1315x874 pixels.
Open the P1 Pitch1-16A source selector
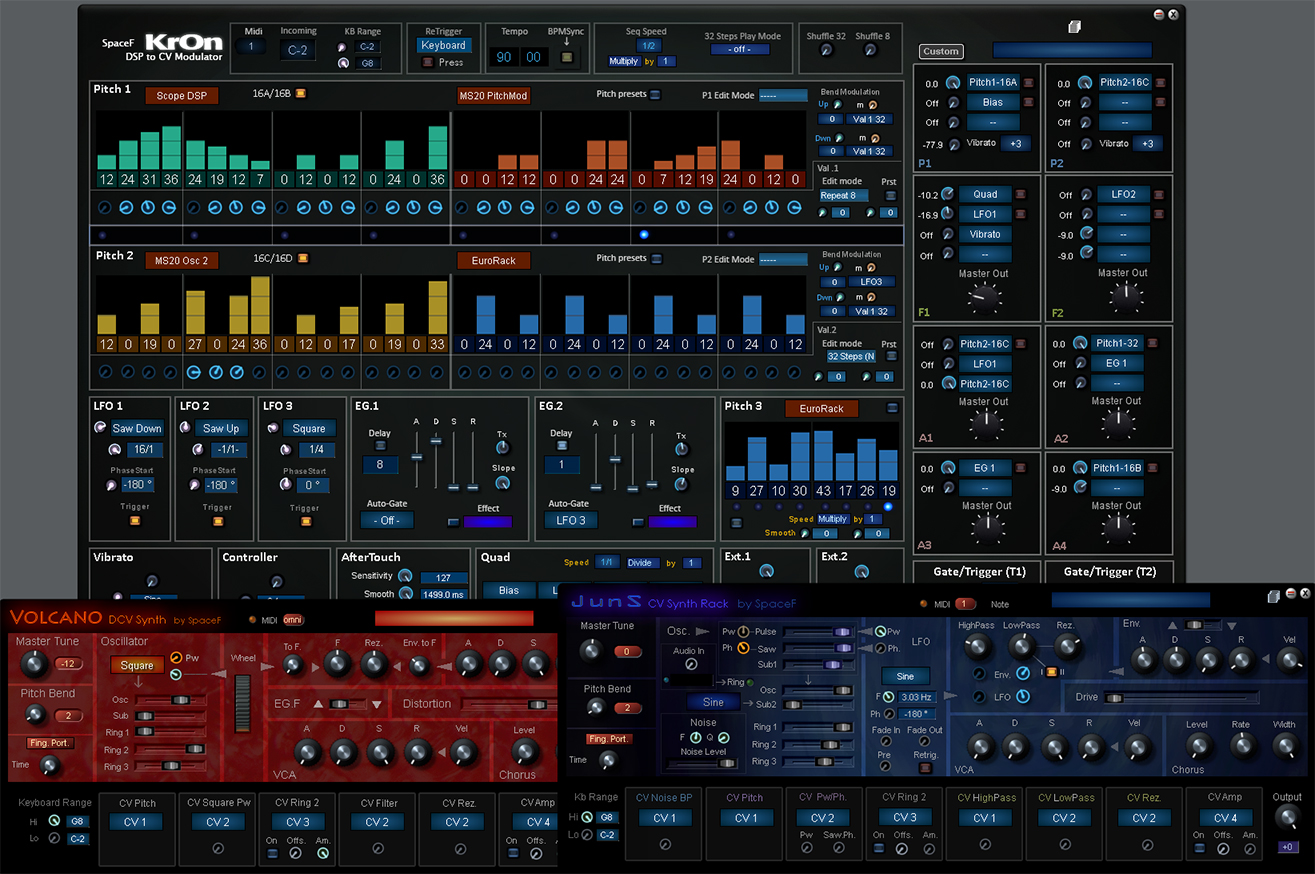click(x=992, y=83)
